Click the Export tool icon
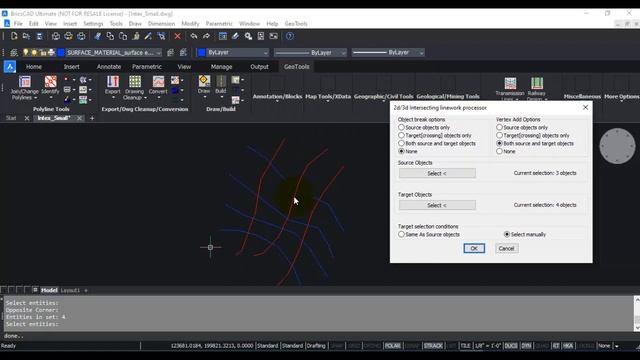The height and width of the screenshot is (360, 640). point(113,82)
